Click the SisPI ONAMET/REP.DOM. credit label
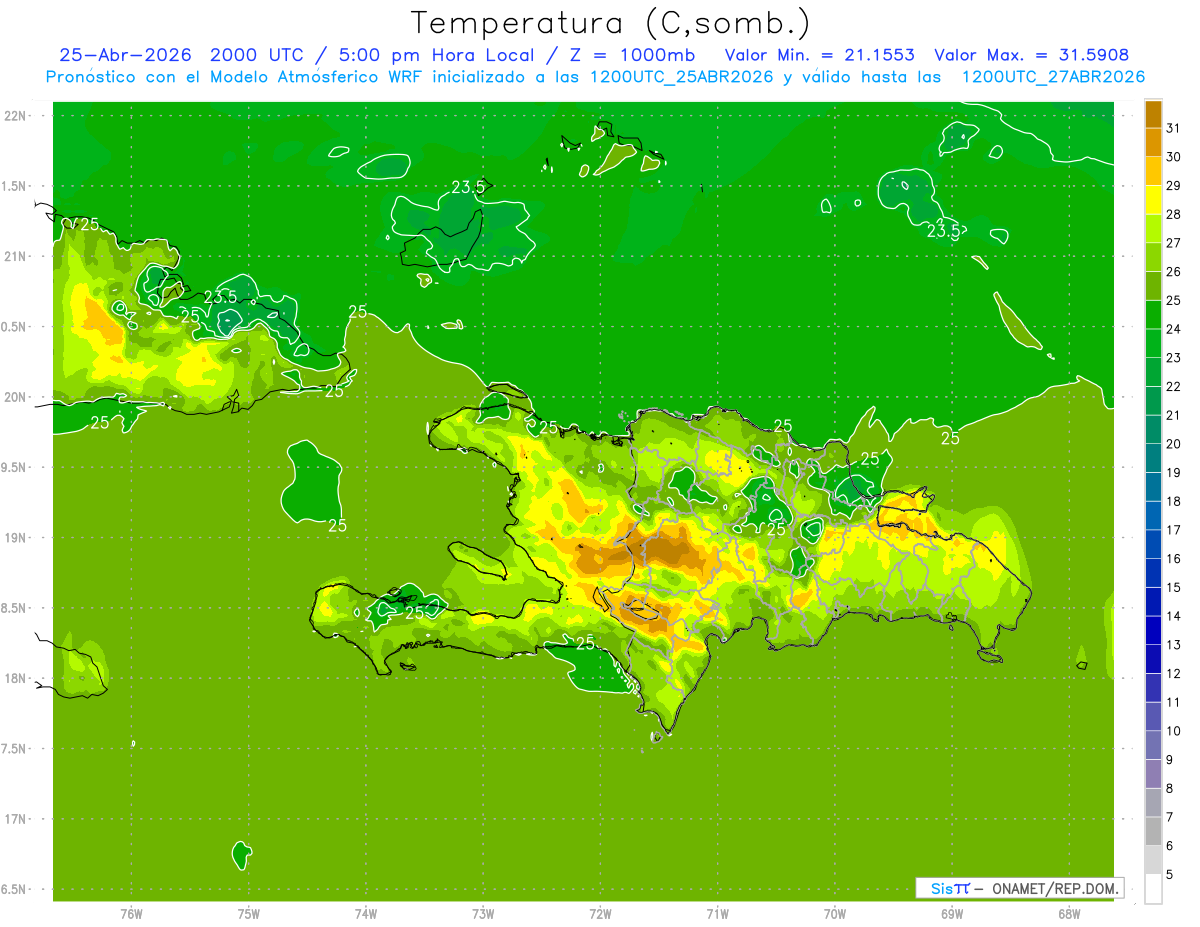1200x927 pixels. tap(1018, 888)
